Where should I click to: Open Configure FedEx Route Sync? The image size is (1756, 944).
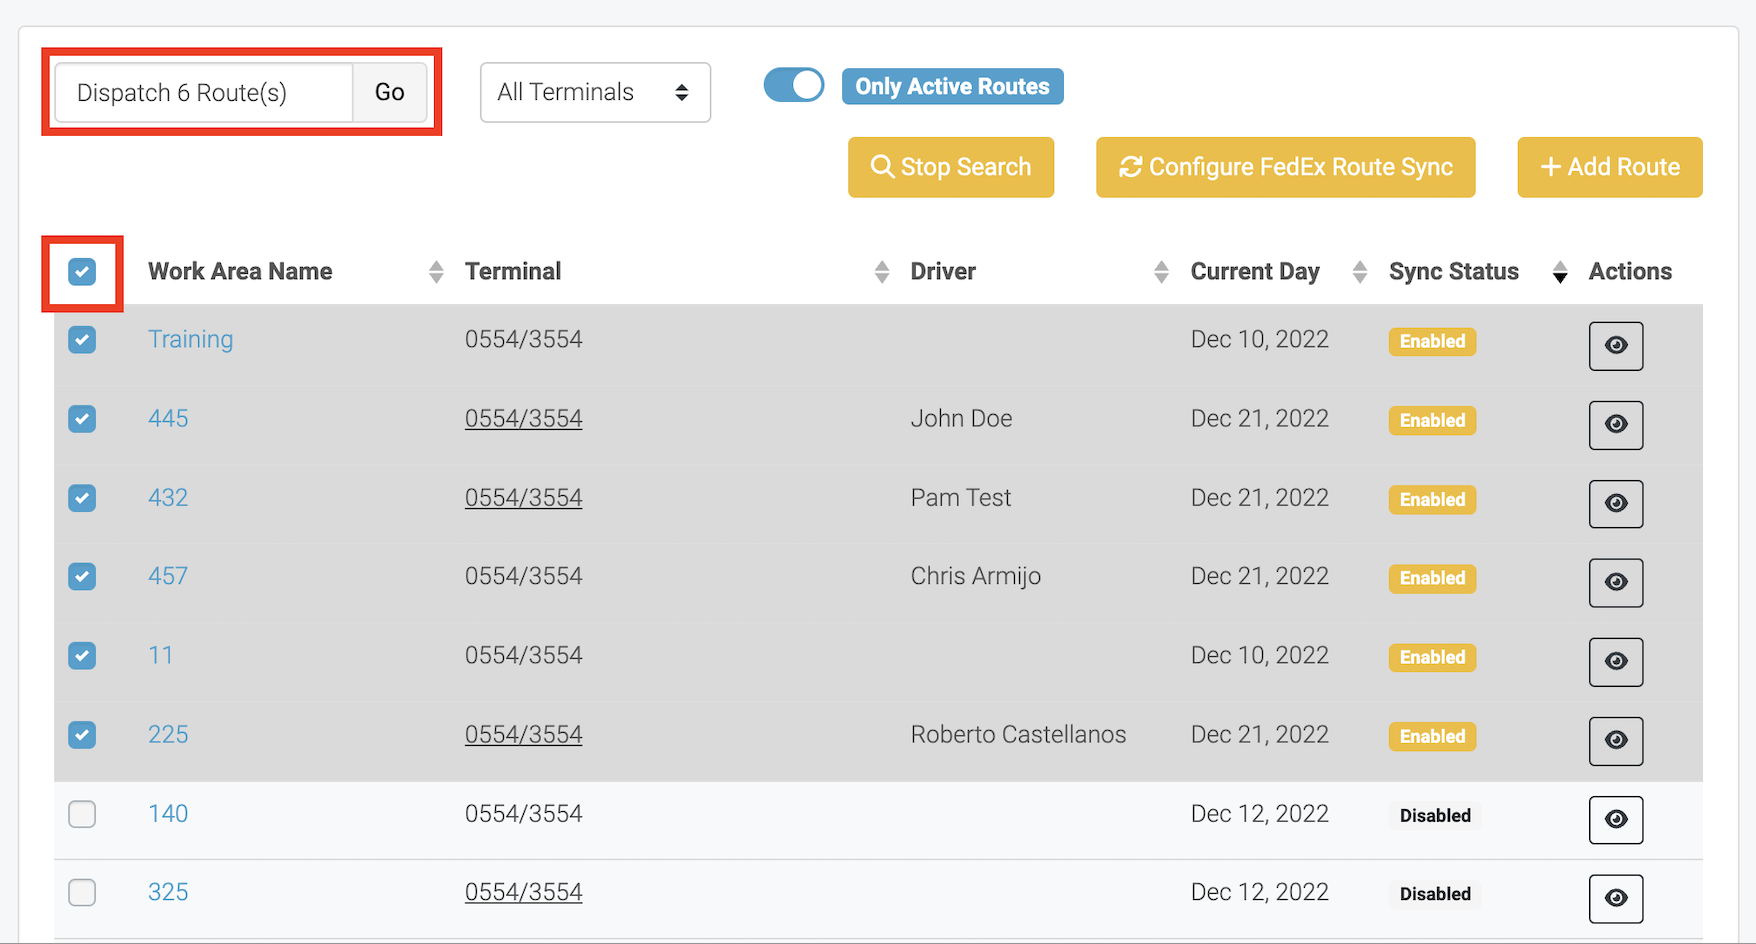pos(1285,167)
